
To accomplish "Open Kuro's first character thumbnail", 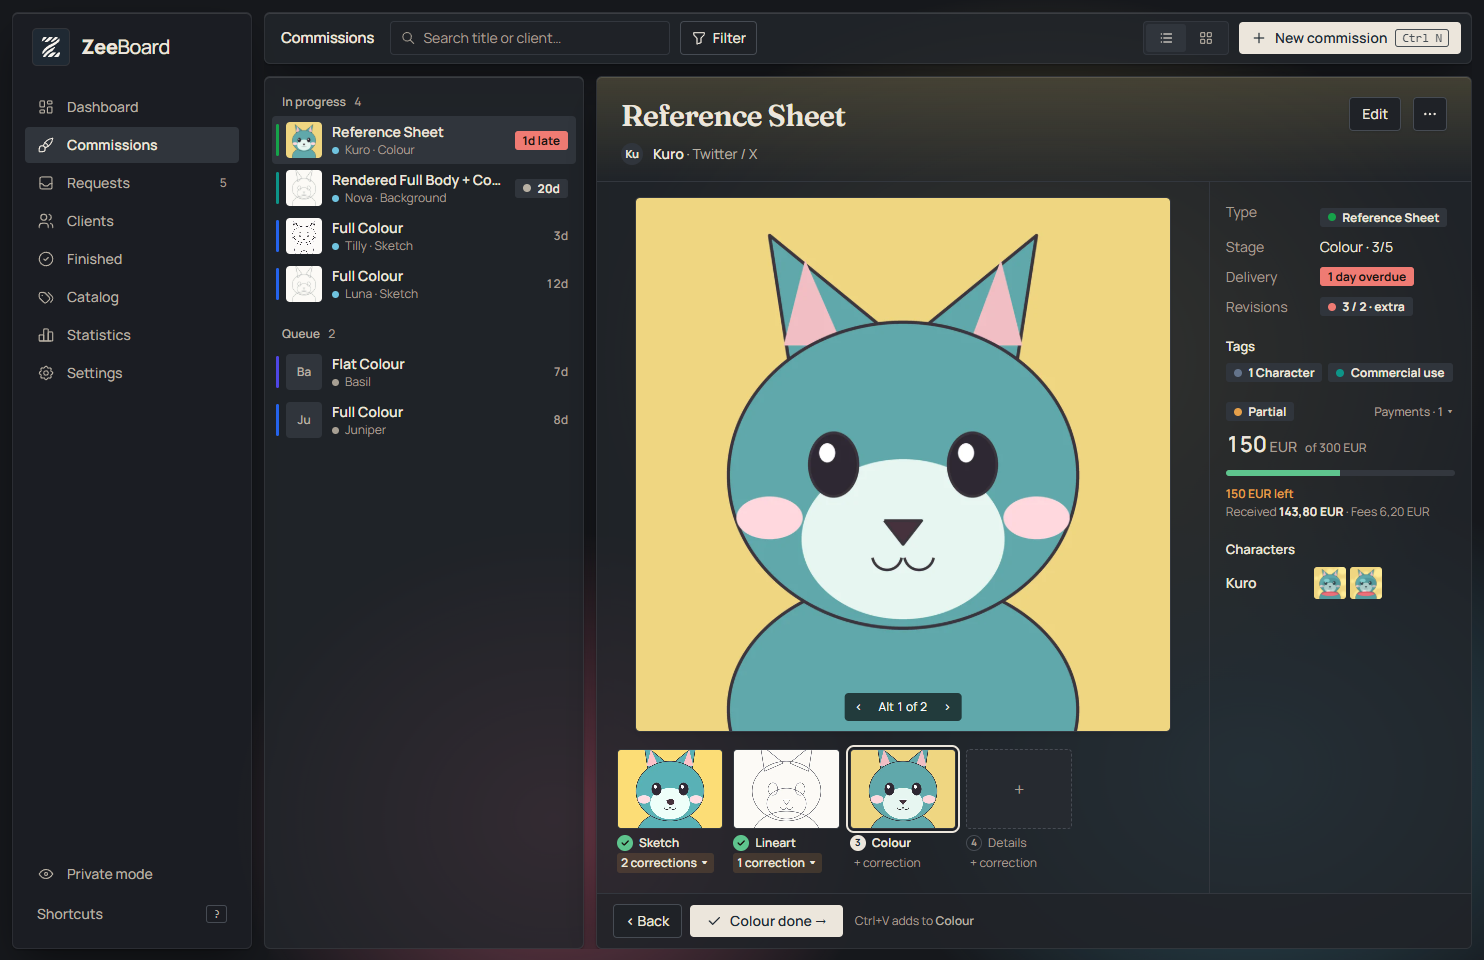I will click(1330, 583).
